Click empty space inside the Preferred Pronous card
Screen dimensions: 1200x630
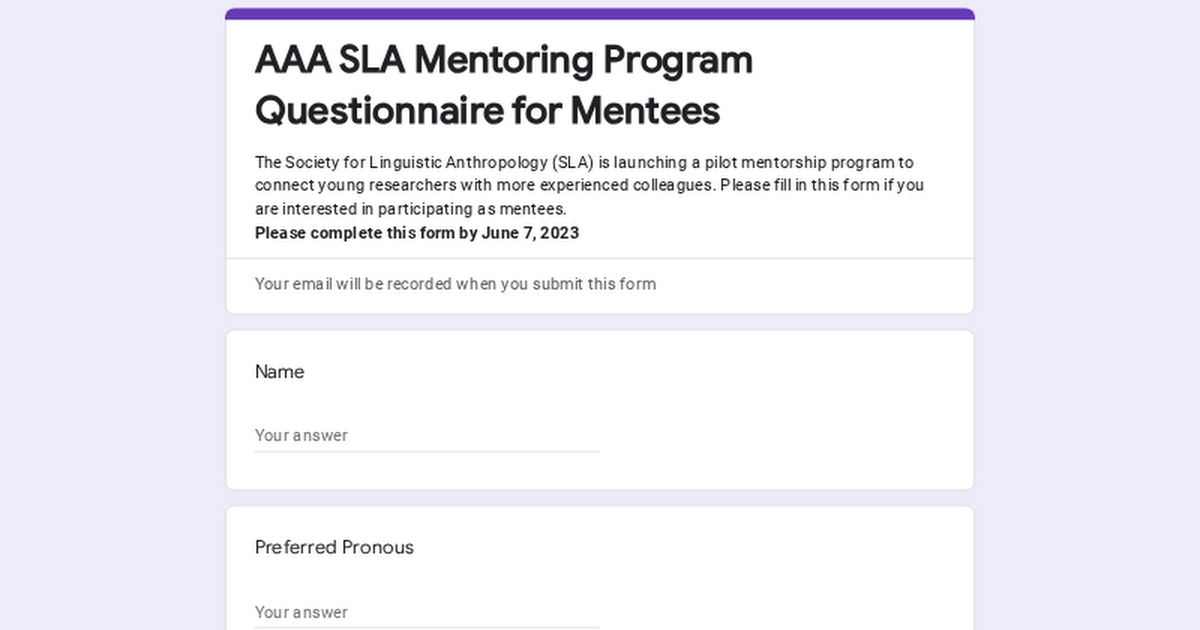[x=780, y=580]
